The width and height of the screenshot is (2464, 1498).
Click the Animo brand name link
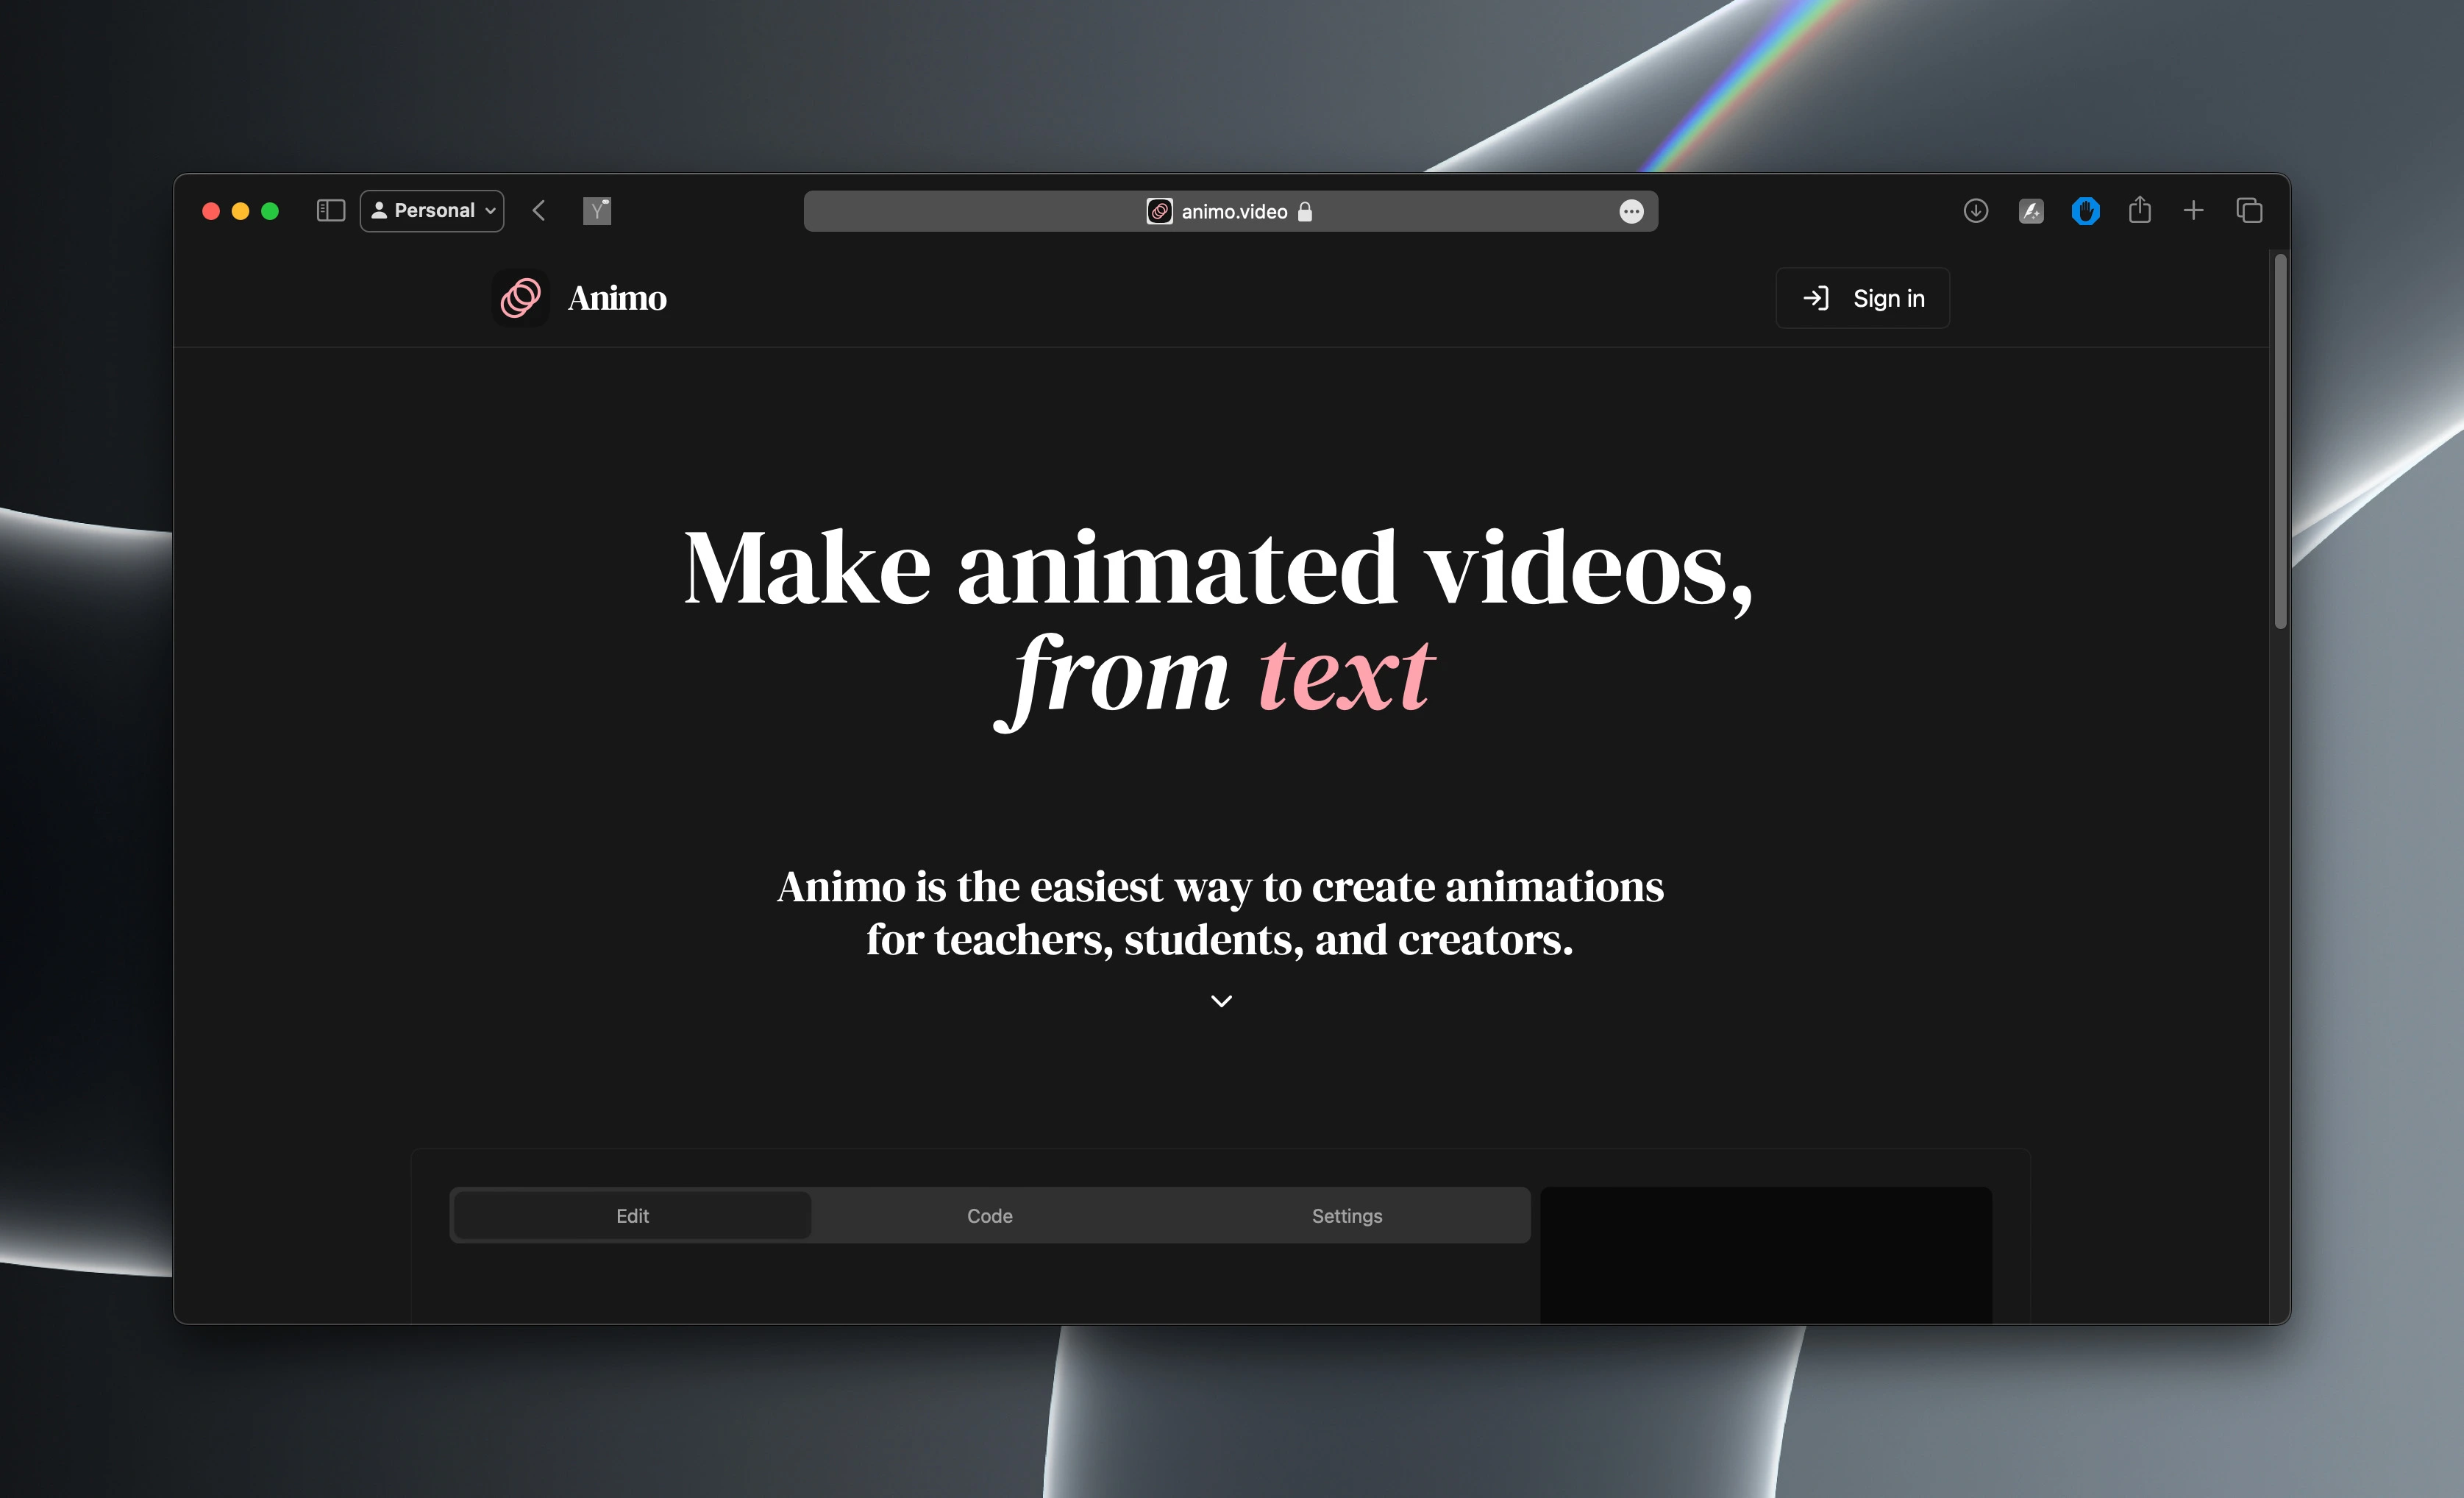tap(617, 298)
